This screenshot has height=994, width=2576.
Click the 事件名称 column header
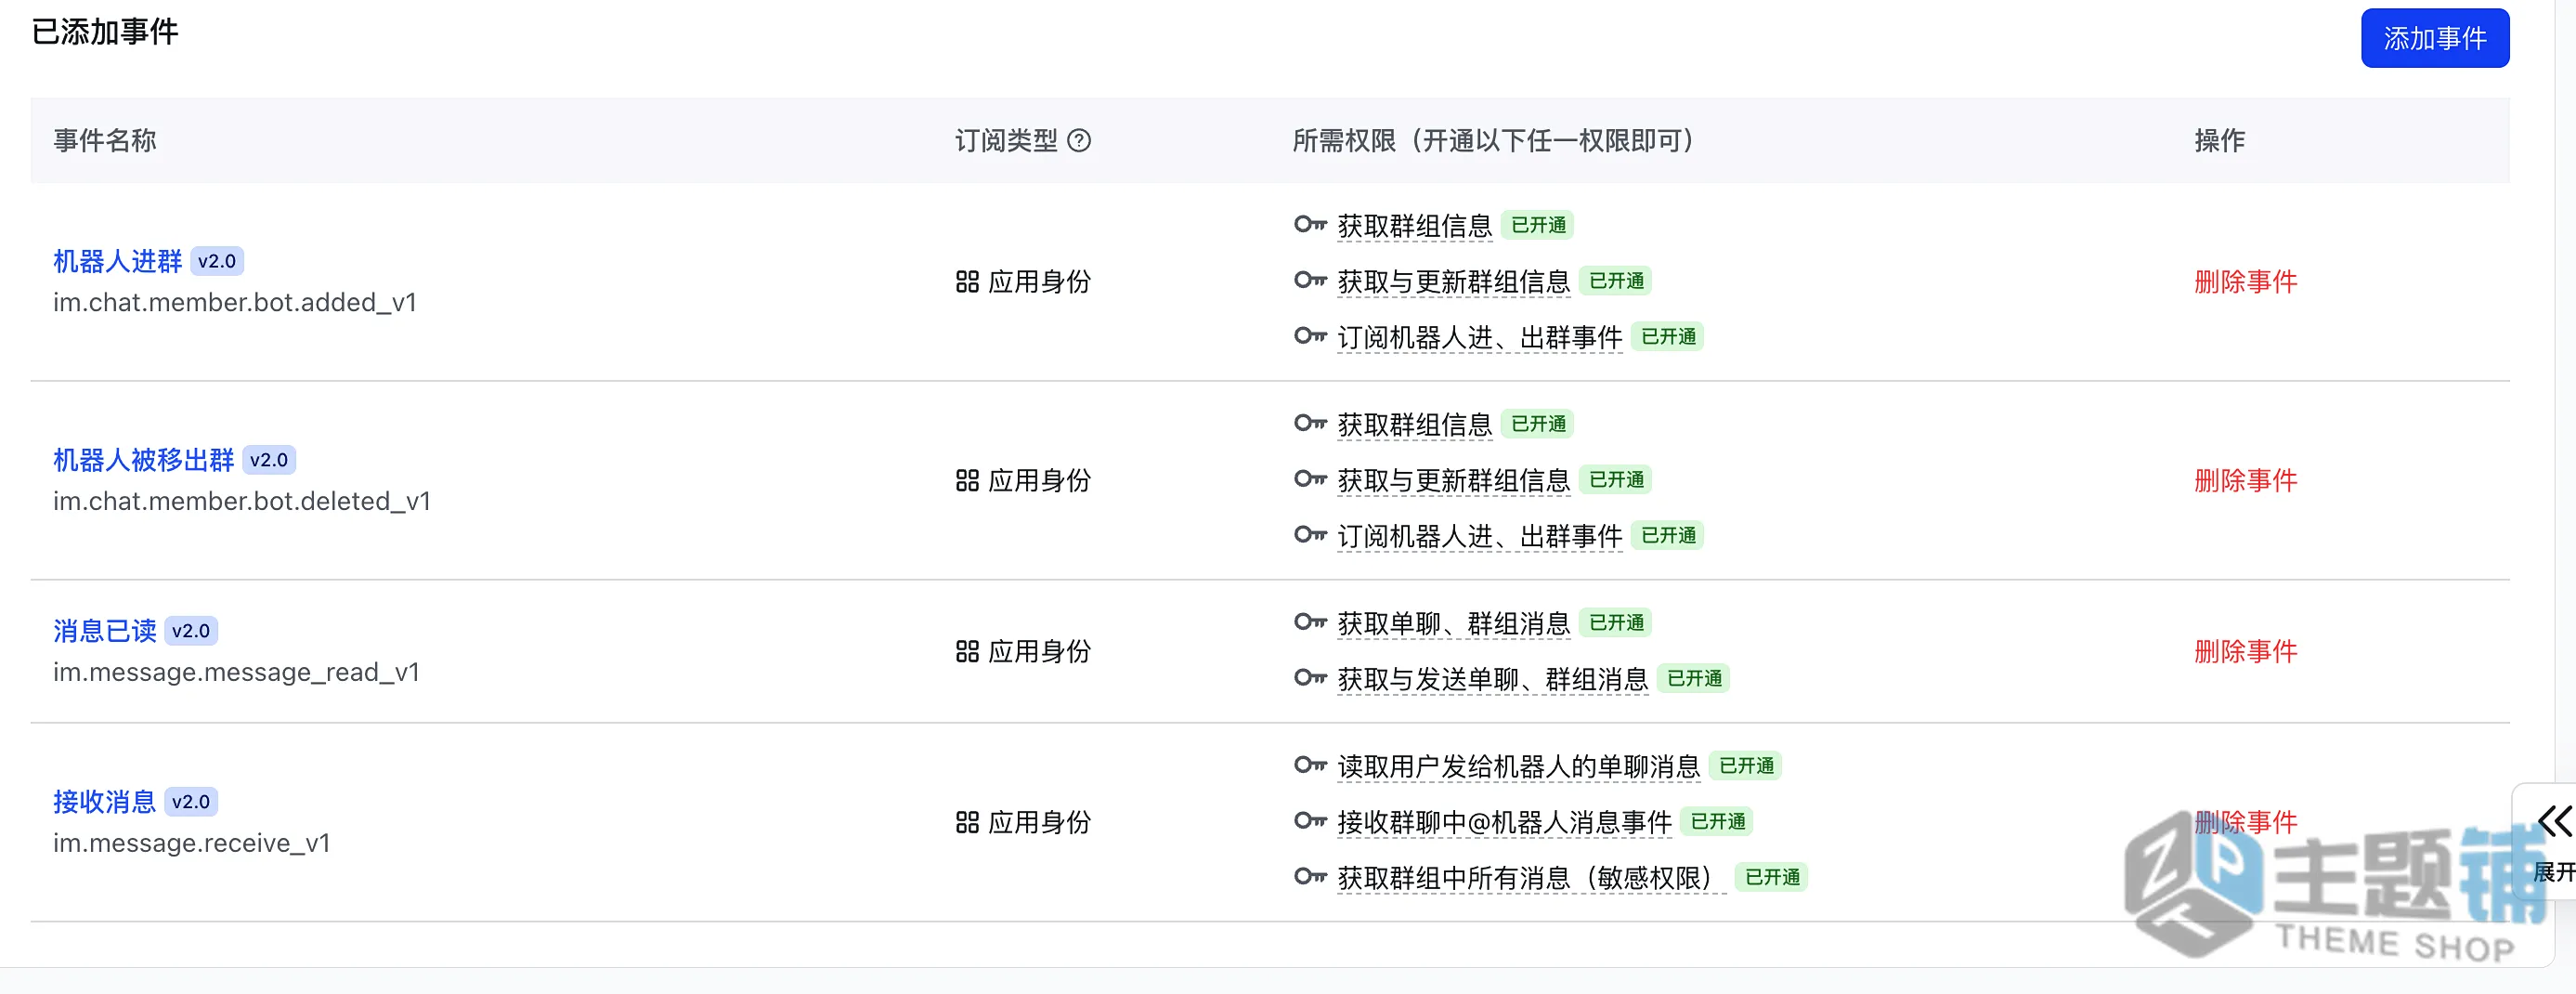105,140
